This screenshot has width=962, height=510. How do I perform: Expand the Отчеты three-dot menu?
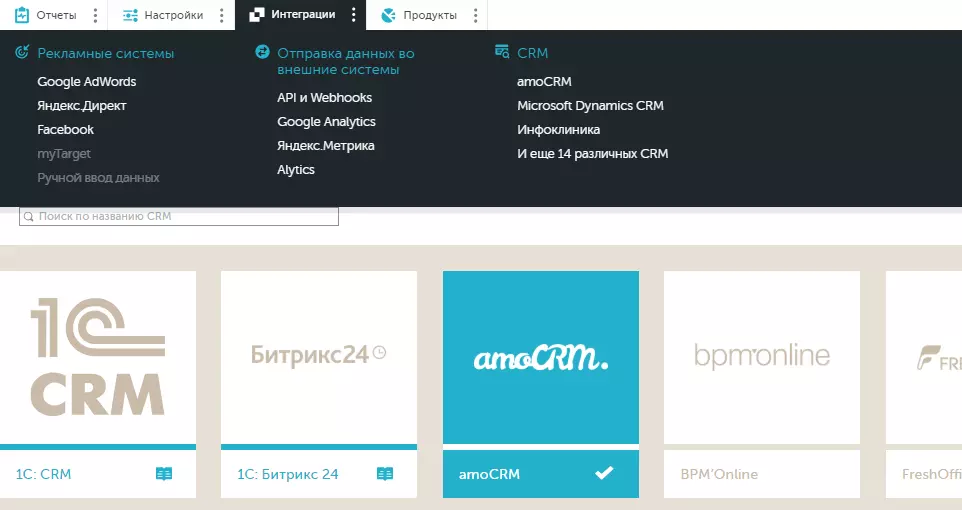(95, 15)
